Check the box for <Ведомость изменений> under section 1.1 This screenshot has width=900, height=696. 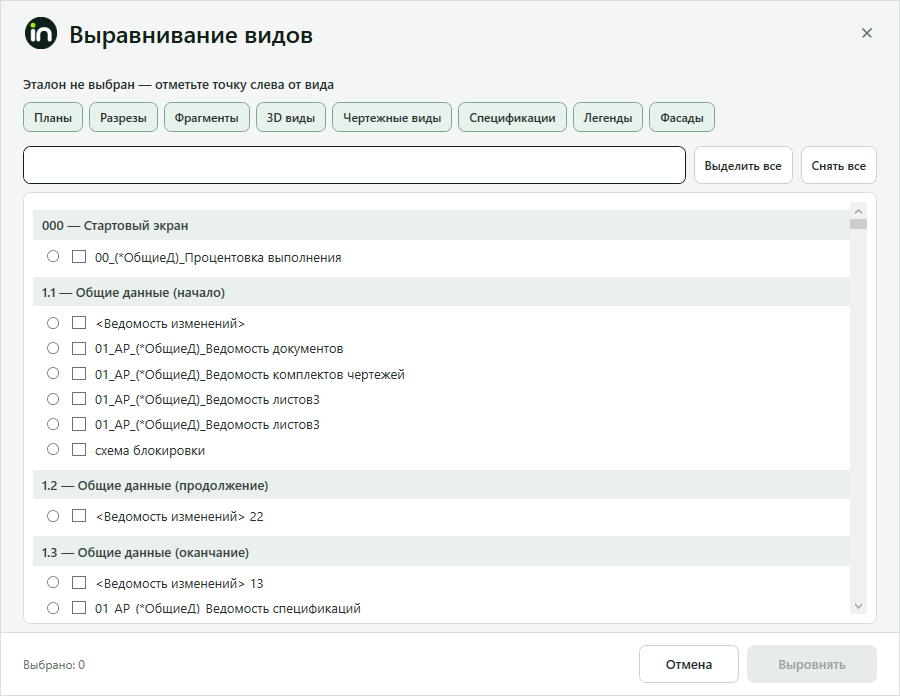[x=79, y=323]
